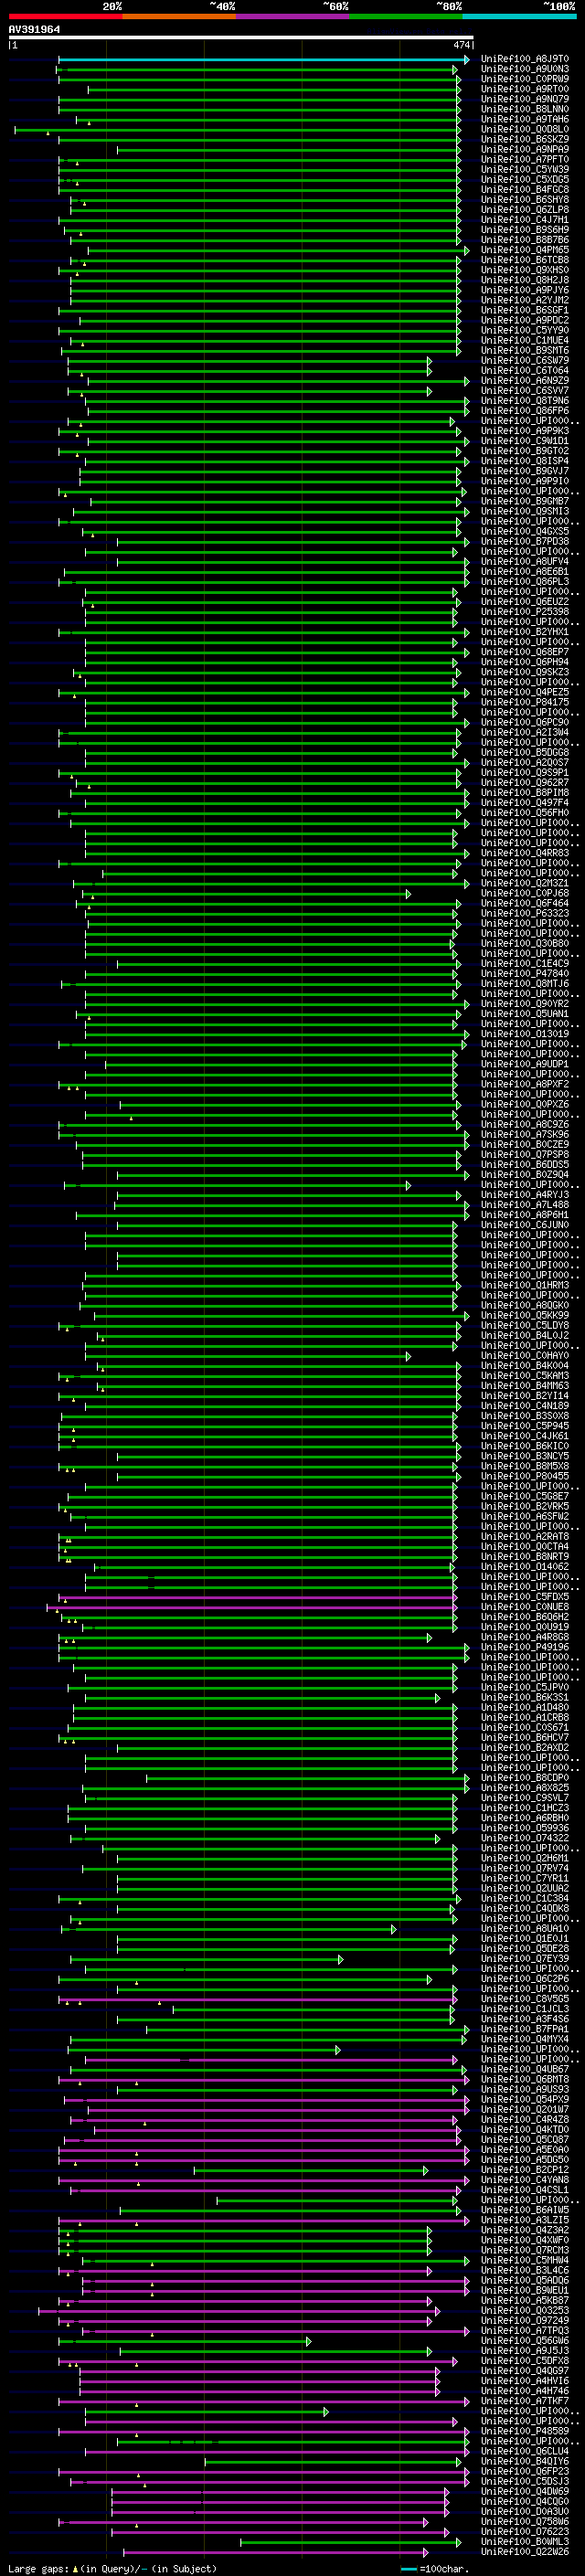Select hit label UniRef100_Q7EY39
585x2576 pixels.
(525, 1958)
